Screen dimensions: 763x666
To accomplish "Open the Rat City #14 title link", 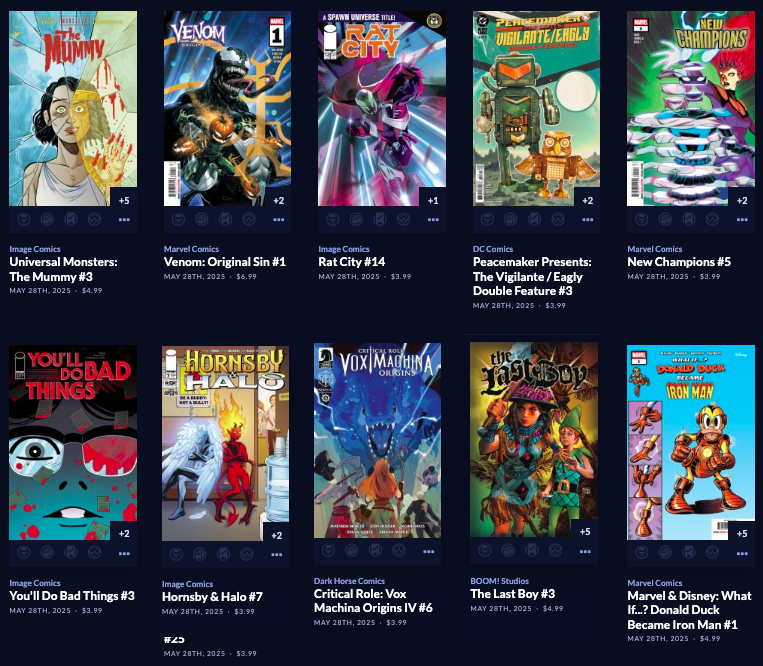I will 351,262.
